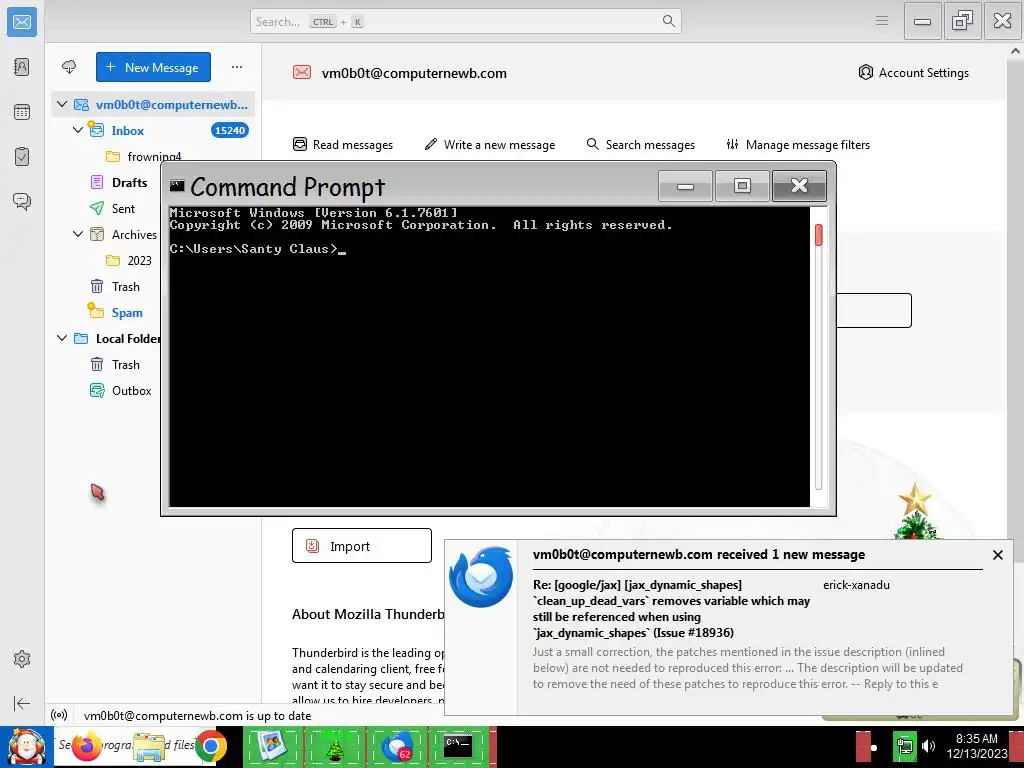1024x768 pixels.
Task: Open Account Settings
Action: pyautogui.click(x=914, y=72)
